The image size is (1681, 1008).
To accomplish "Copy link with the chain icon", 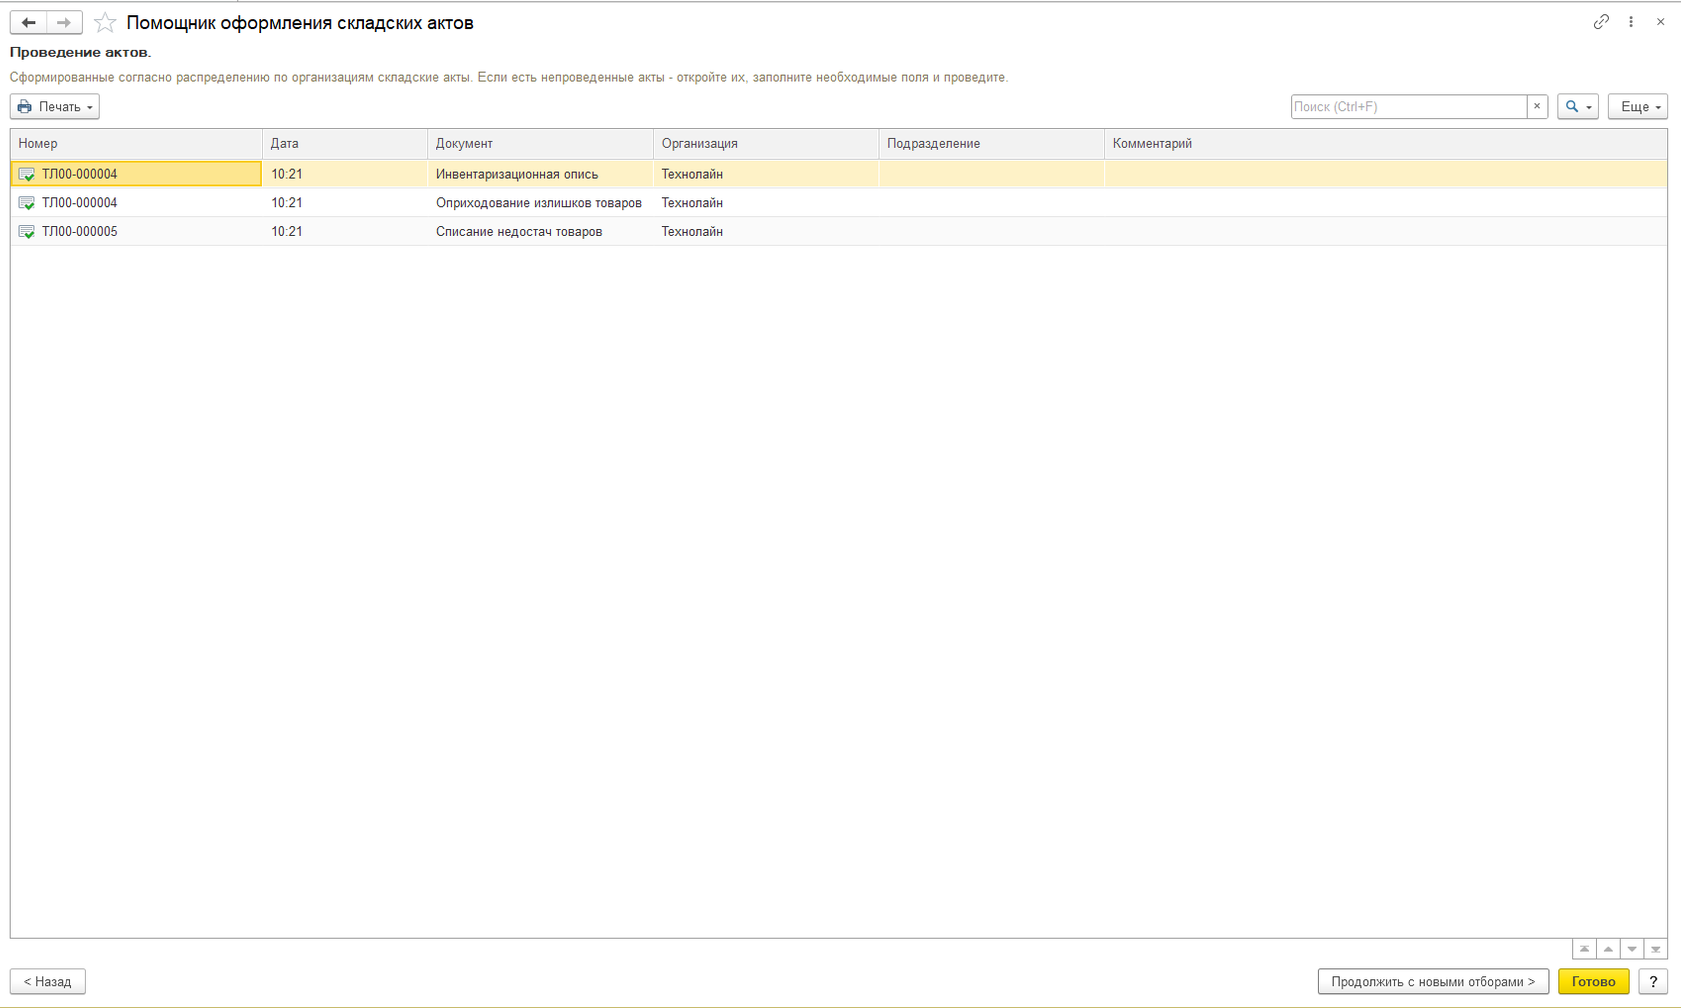I will pos(1601,21).
